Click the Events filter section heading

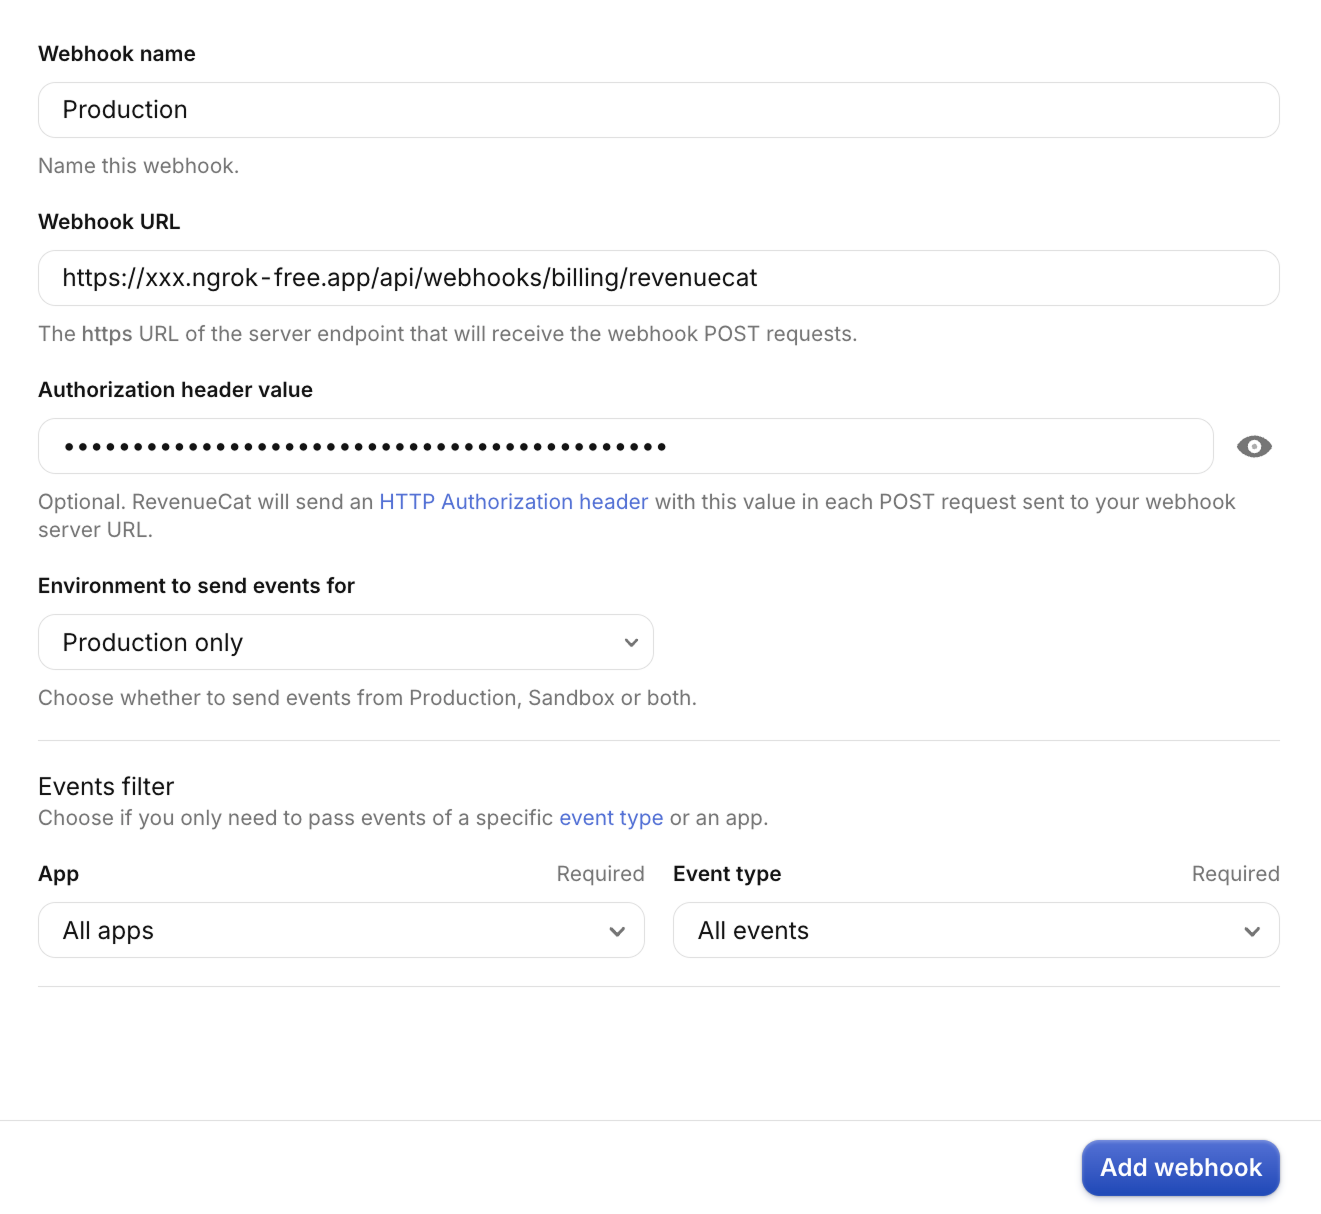(105, 787)
